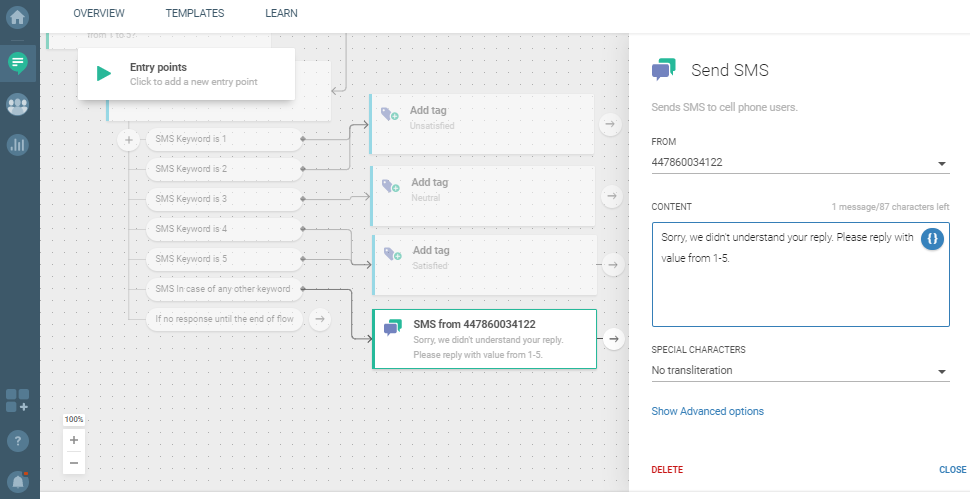Switch to the Templates tab
This screenshot has width=970, height=499.
(x=195, y=13)
